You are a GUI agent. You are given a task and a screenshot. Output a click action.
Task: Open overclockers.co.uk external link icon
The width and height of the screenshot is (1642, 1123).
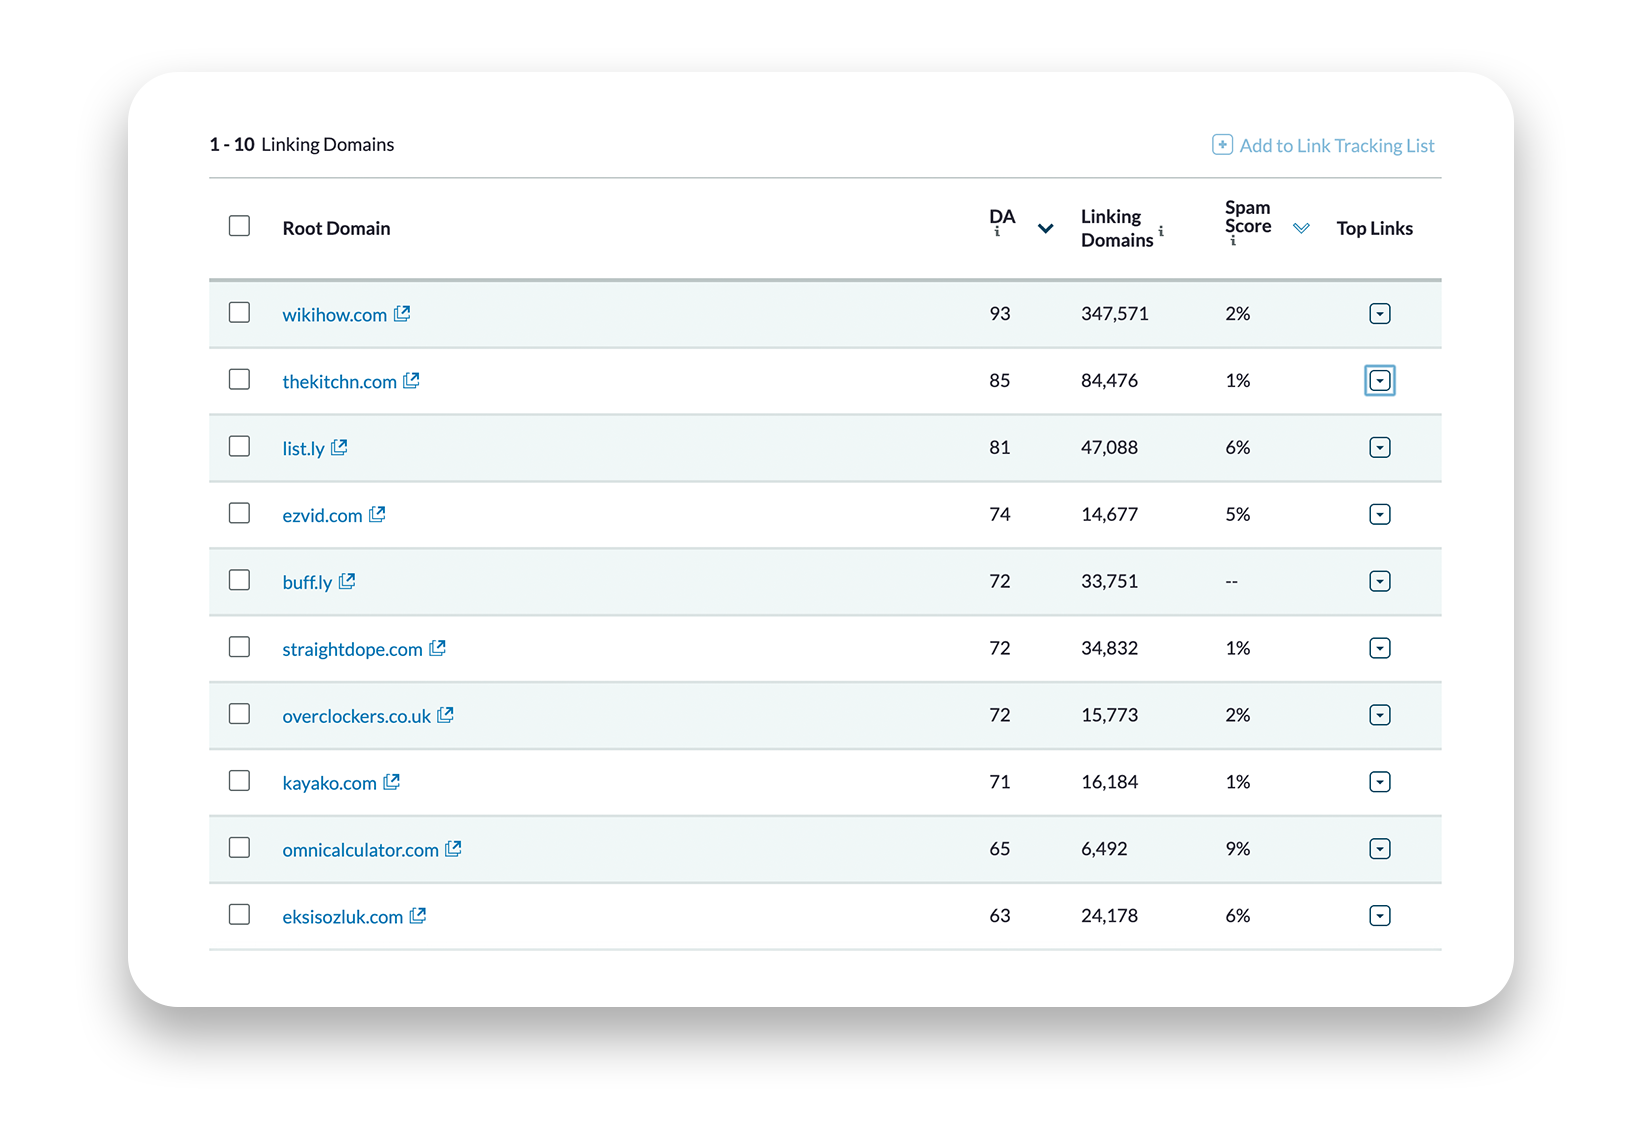pyautogui.click(x=446, y=715)
